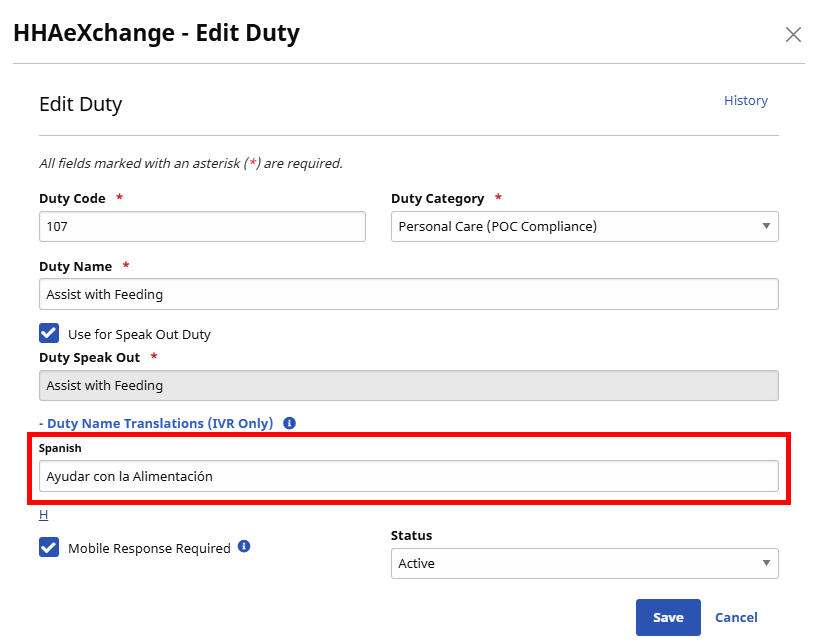818x643 pixels.
Task: Click the Cancel link
Action: (736, 618)
